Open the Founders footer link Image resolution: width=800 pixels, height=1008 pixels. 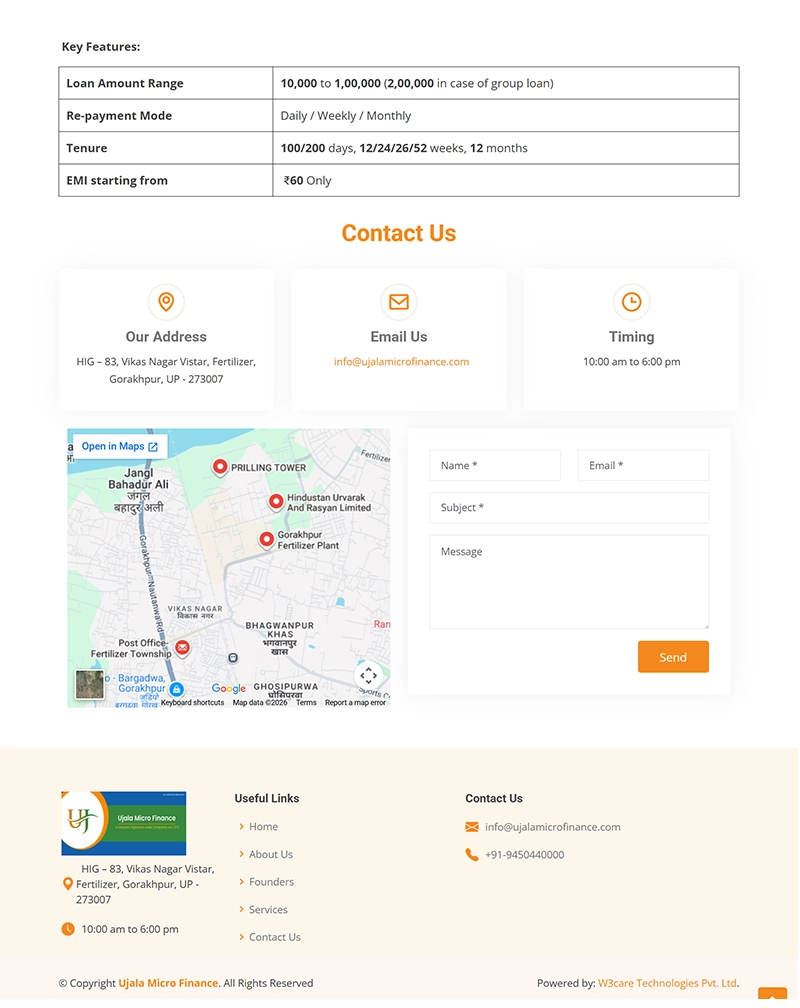pyautogui.click(x=271, y=882)
